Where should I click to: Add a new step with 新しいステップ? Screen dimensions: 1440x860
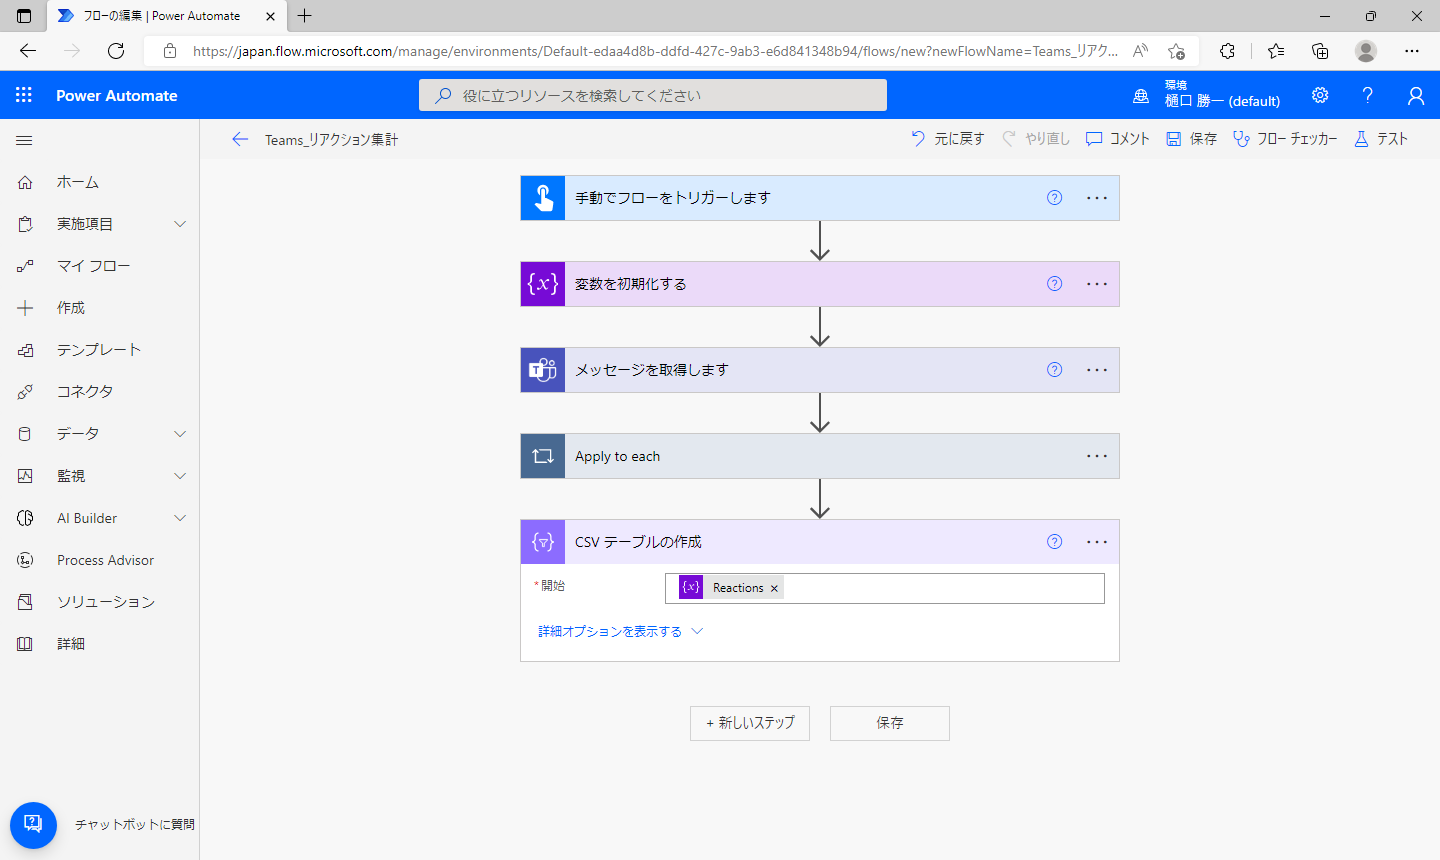tap(750, 723)
